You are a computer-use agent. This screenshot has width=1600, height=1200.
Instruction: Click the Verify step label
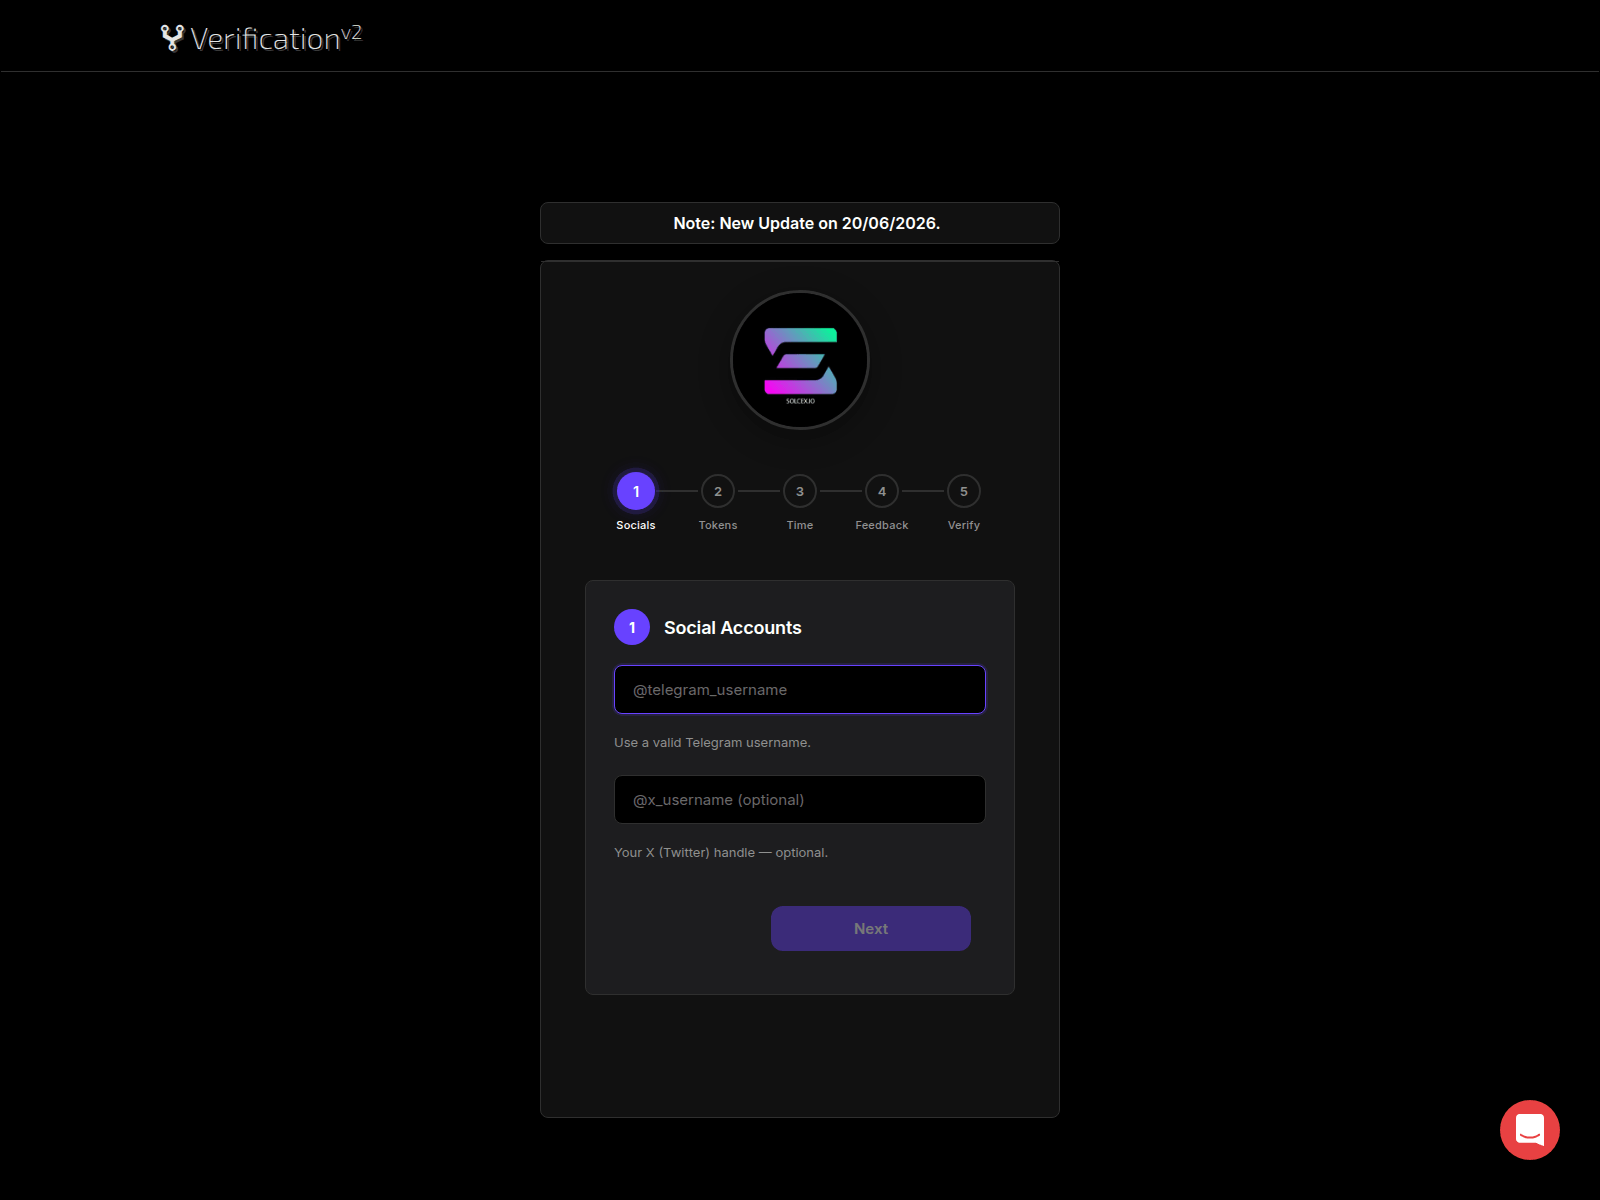(x=963, y=525)
